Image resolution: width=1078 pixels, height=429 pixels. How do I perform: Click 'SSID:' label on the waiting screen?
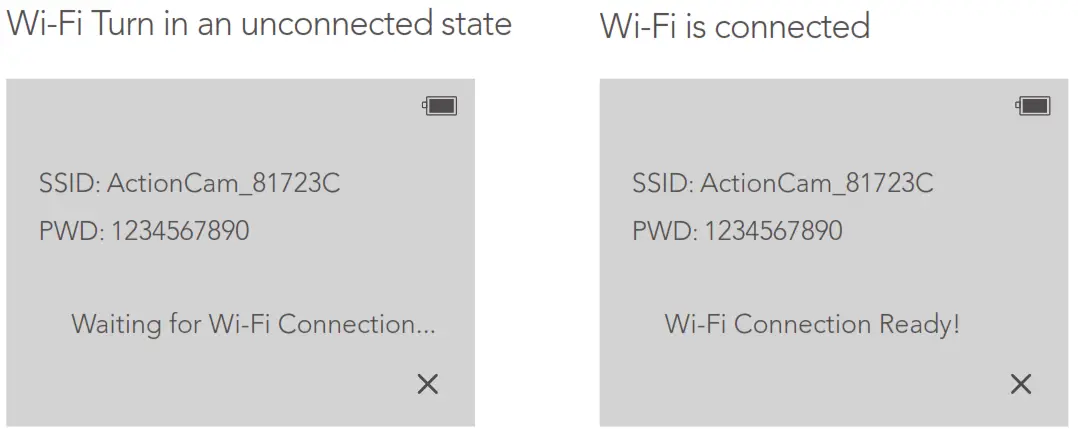(x=69, y=183)
